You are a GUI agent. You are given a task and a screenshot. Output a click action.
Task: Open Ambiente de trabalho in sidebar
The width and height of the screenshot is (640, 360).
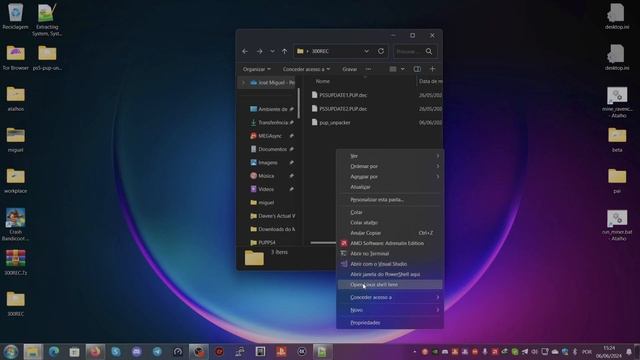[272, 109]
